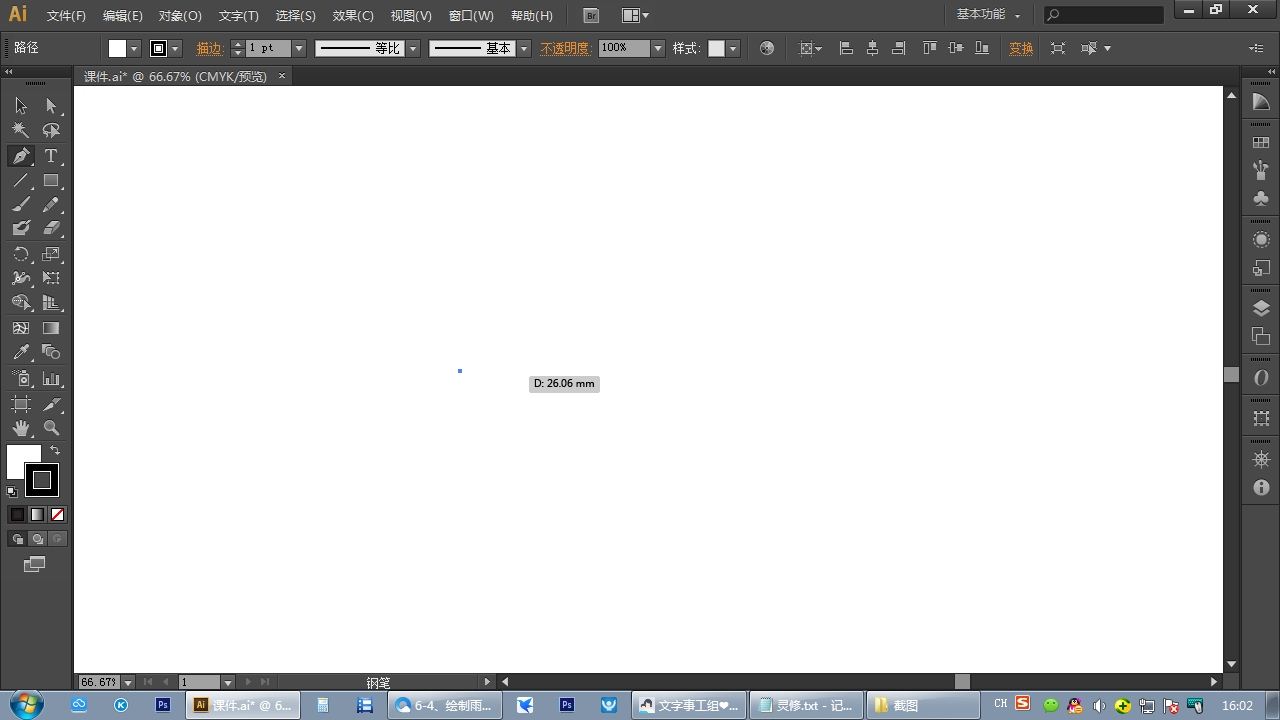Open the 基本功能 workspace switcher
The width and height of the screenshot is (1280, 720).
(x=988, y=15)
